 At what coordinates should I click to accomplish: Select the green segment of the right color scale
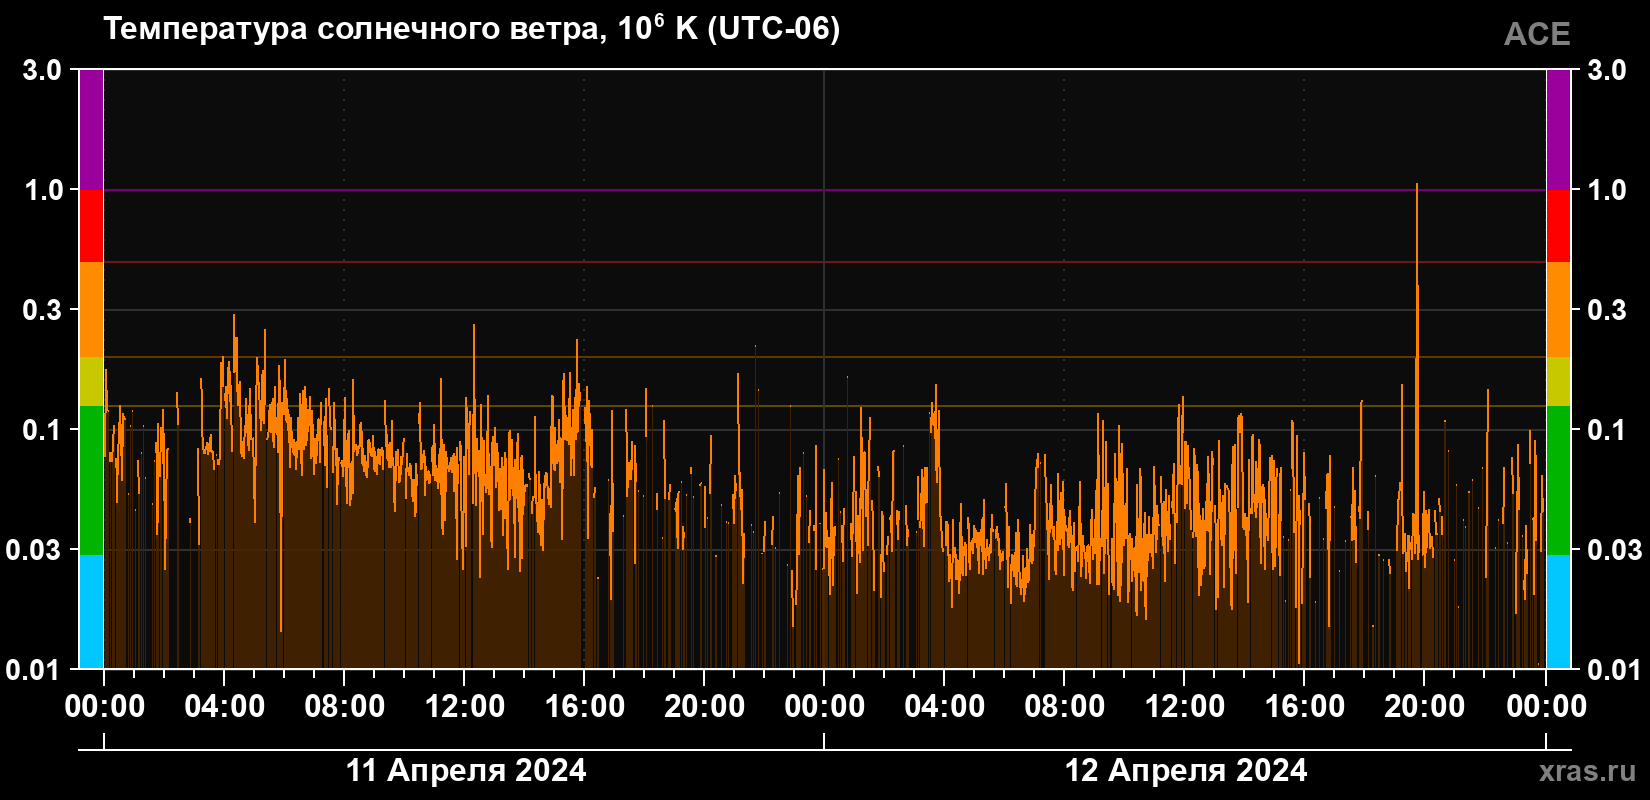(x=1559, y=480)
